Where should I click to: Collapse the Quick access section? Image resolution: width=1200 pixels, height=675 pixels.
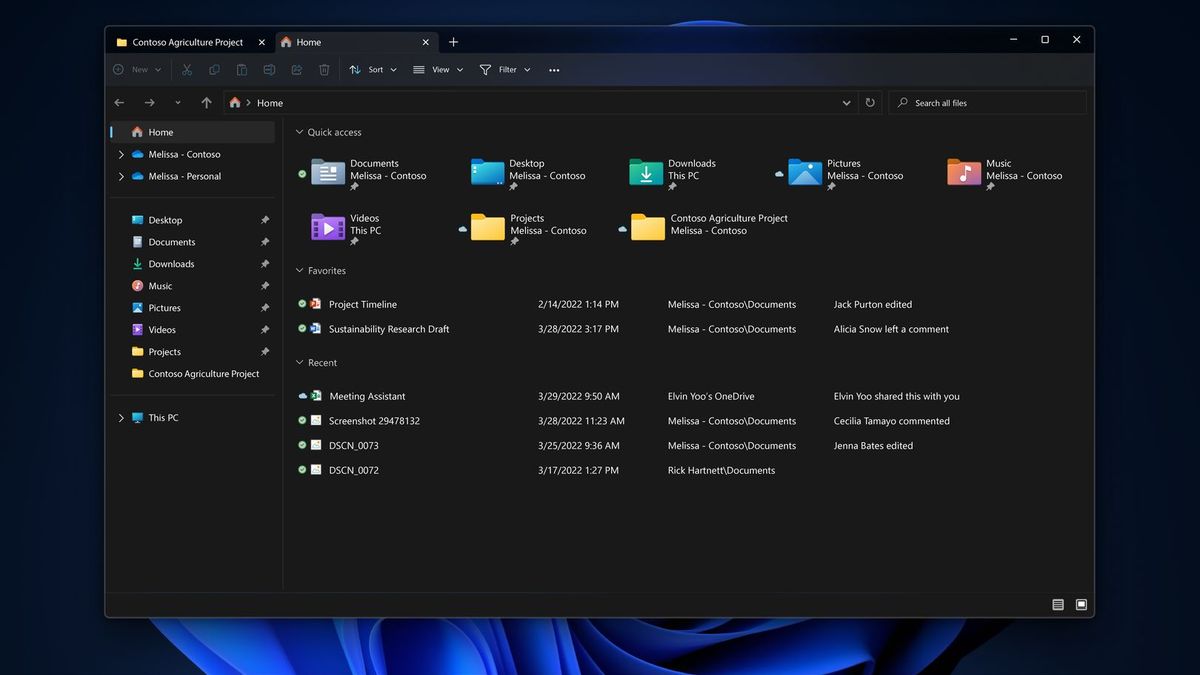click(x=299, y=132)
